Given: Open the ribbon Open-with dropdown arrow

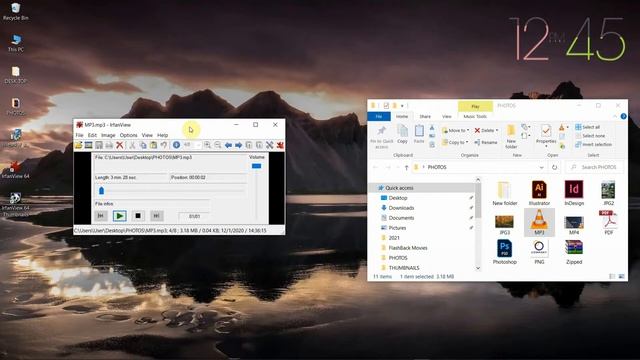Looking at the screenshot, I should (x=567, y=127).
